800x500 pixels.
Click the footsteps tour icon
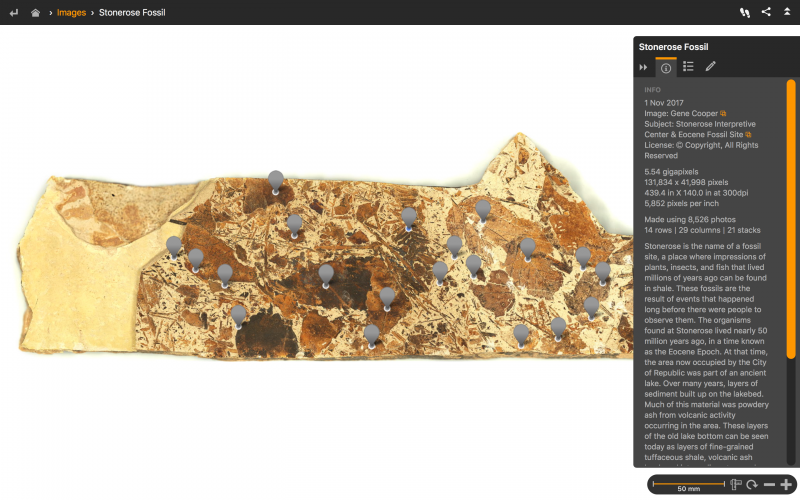(744, 13)
